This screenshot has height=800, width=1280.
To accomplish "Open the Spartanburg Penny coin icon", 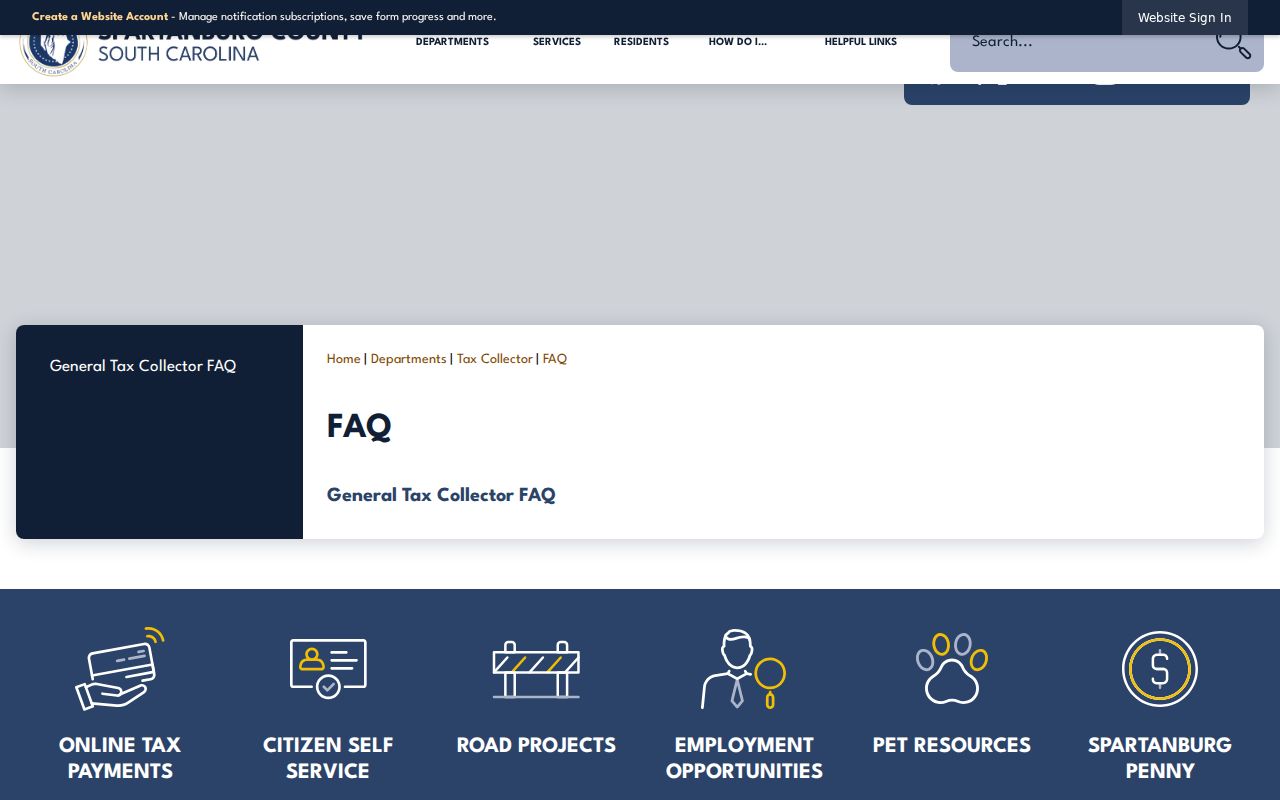I will tap(1160, 669).
